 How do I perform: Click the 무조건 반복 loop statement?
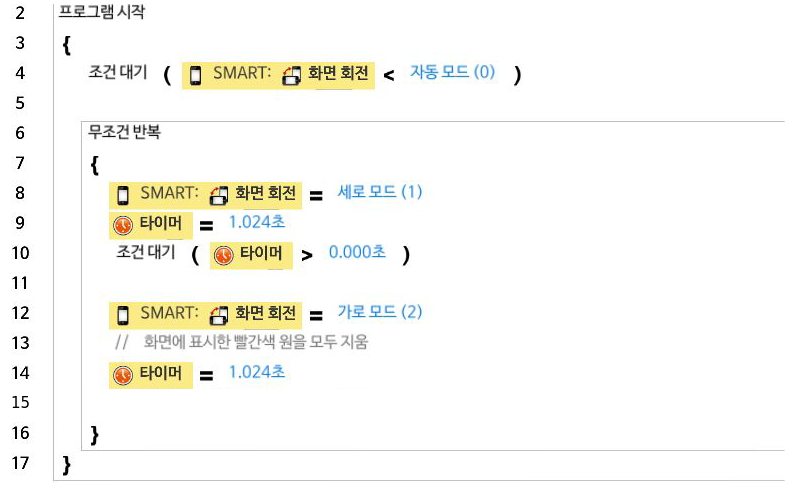coord(125,132)
